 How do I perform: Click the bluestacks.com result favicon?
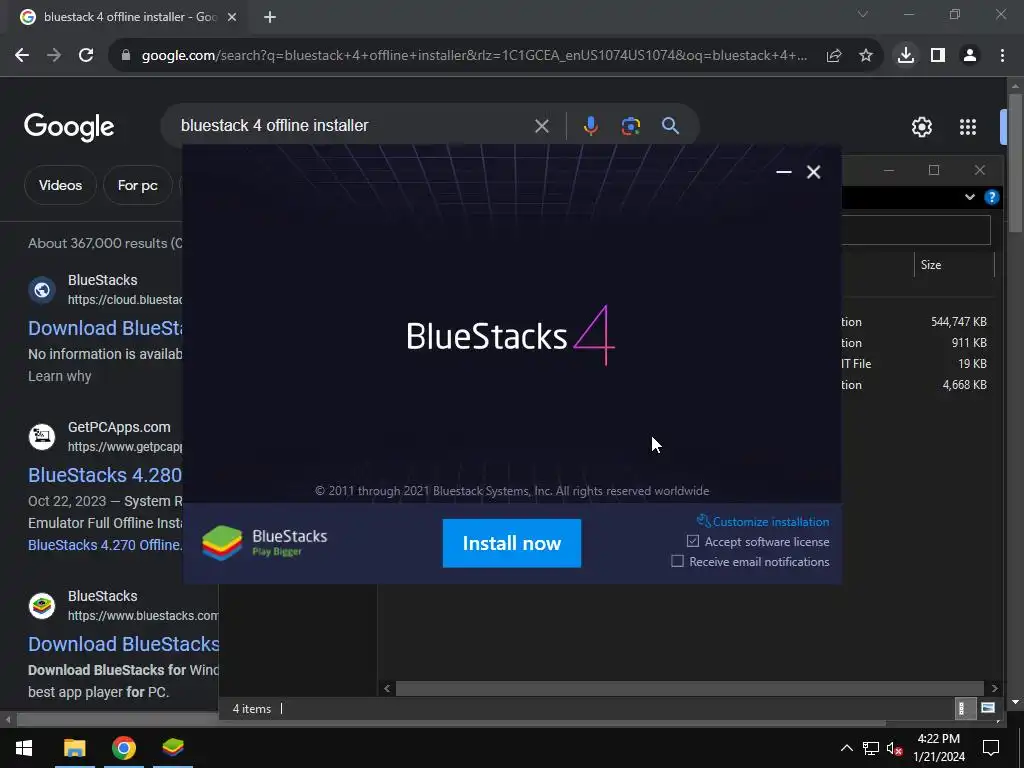[42, 605]
